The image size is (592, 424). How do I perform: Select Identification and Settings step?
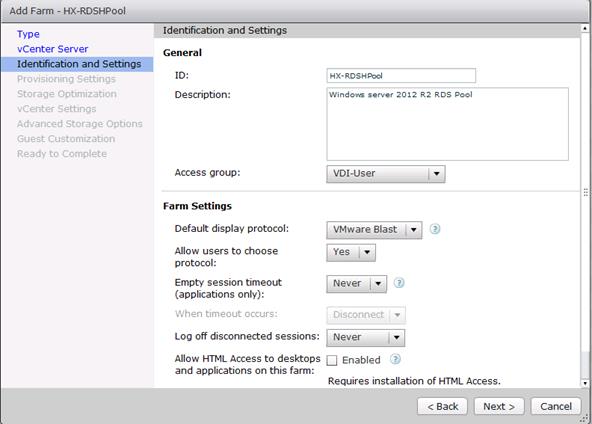[x=77, y=64]
